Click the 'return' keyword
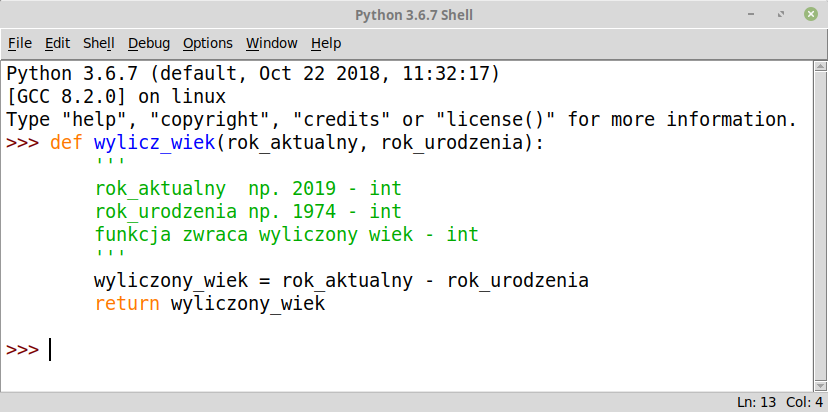This screenshot has width=828, height=412. (127, 303)
